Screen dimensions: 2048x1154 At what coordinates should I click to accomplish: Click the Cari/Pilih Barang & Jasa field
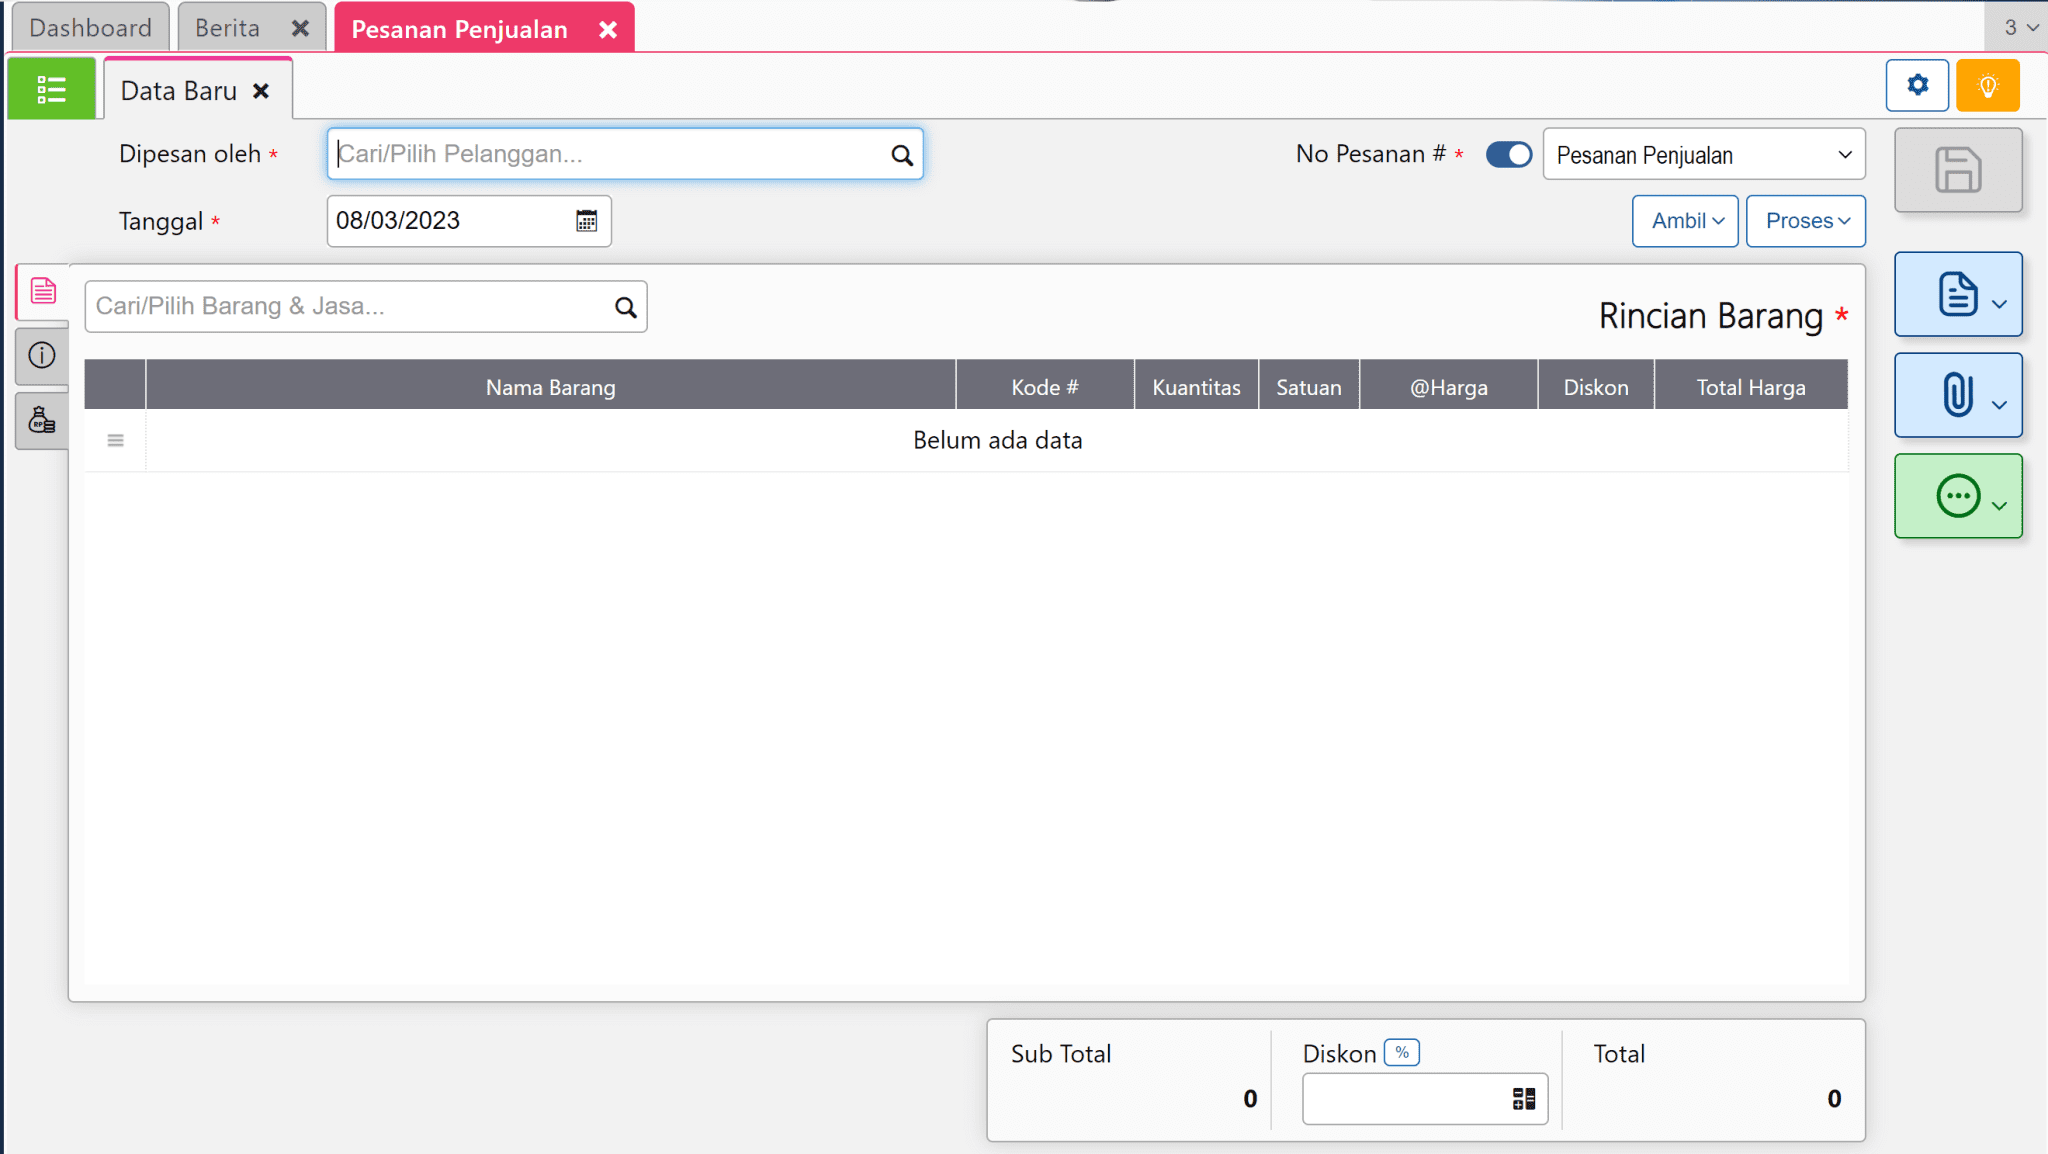click(x=350, y=306)
